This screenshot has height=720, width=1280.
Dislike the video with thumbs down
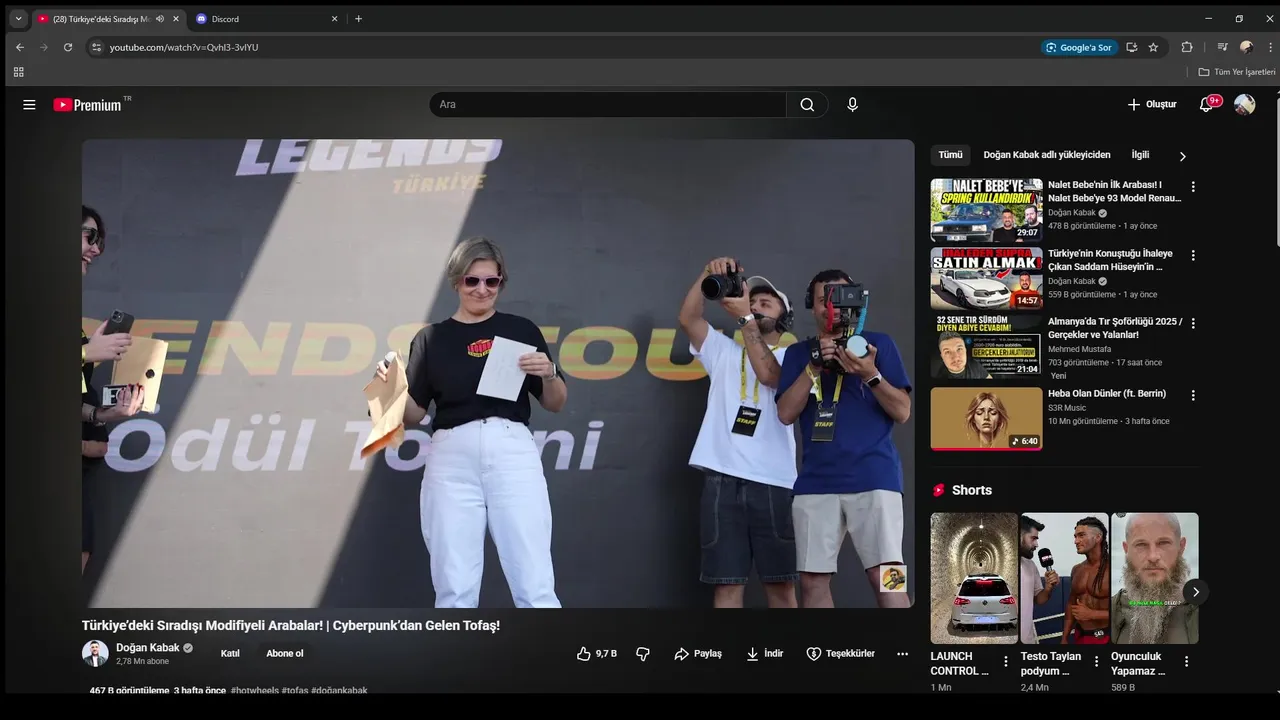pos(643,653)
